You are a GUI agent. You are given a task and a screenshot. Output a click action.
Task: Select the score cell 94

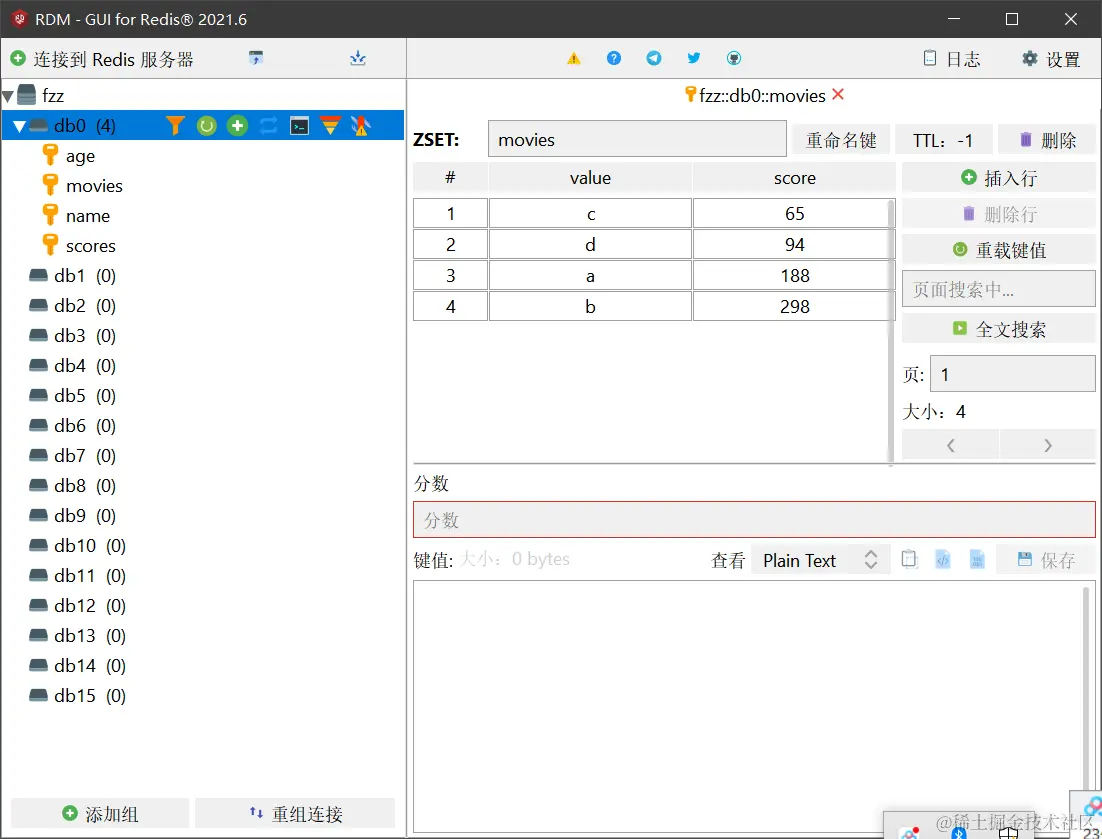[794, 245]
